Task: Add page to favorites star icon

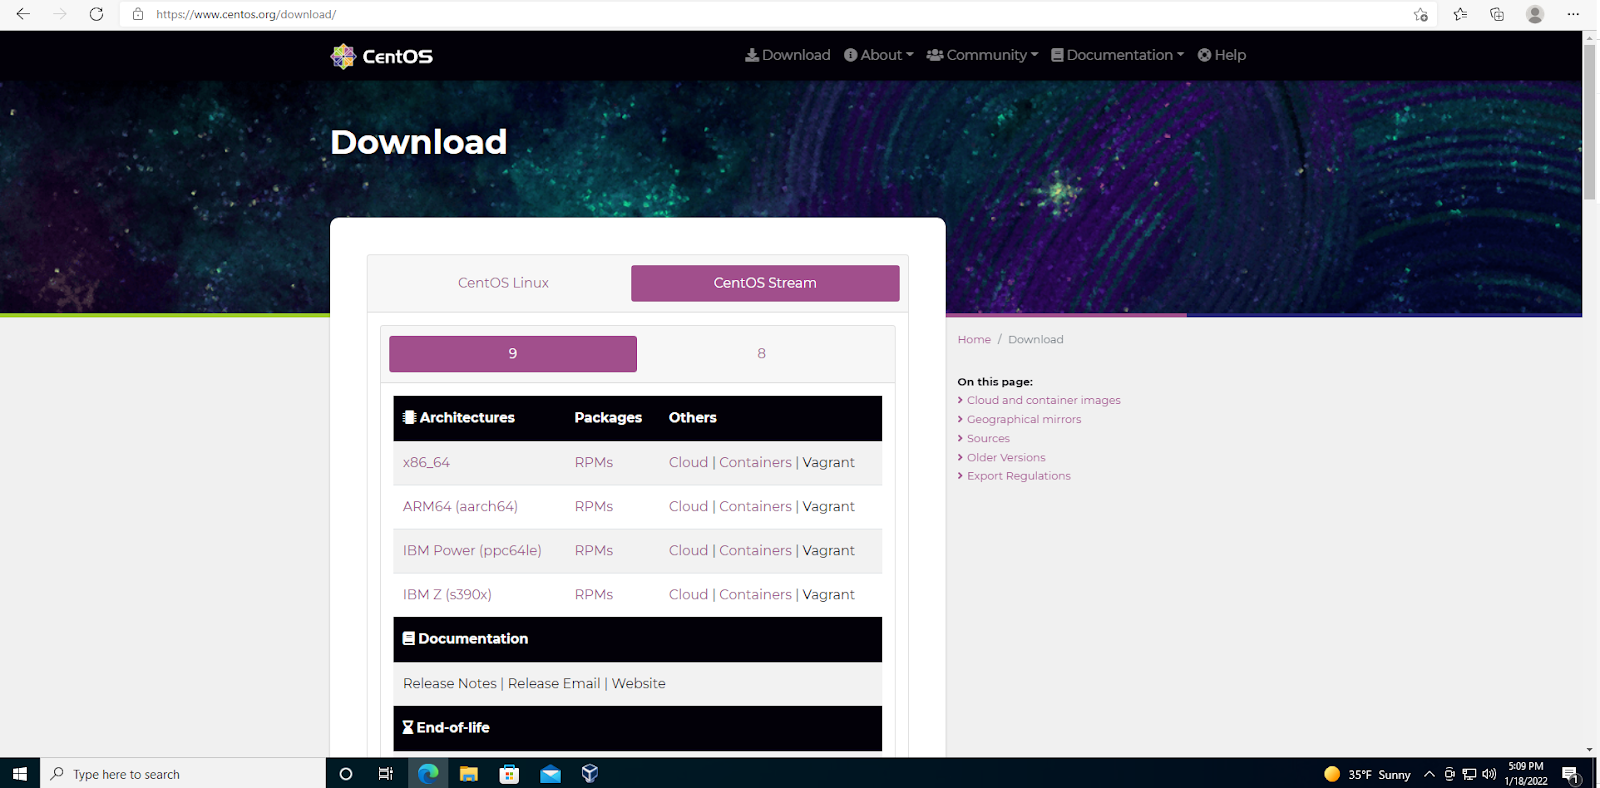Action: 1421,14
